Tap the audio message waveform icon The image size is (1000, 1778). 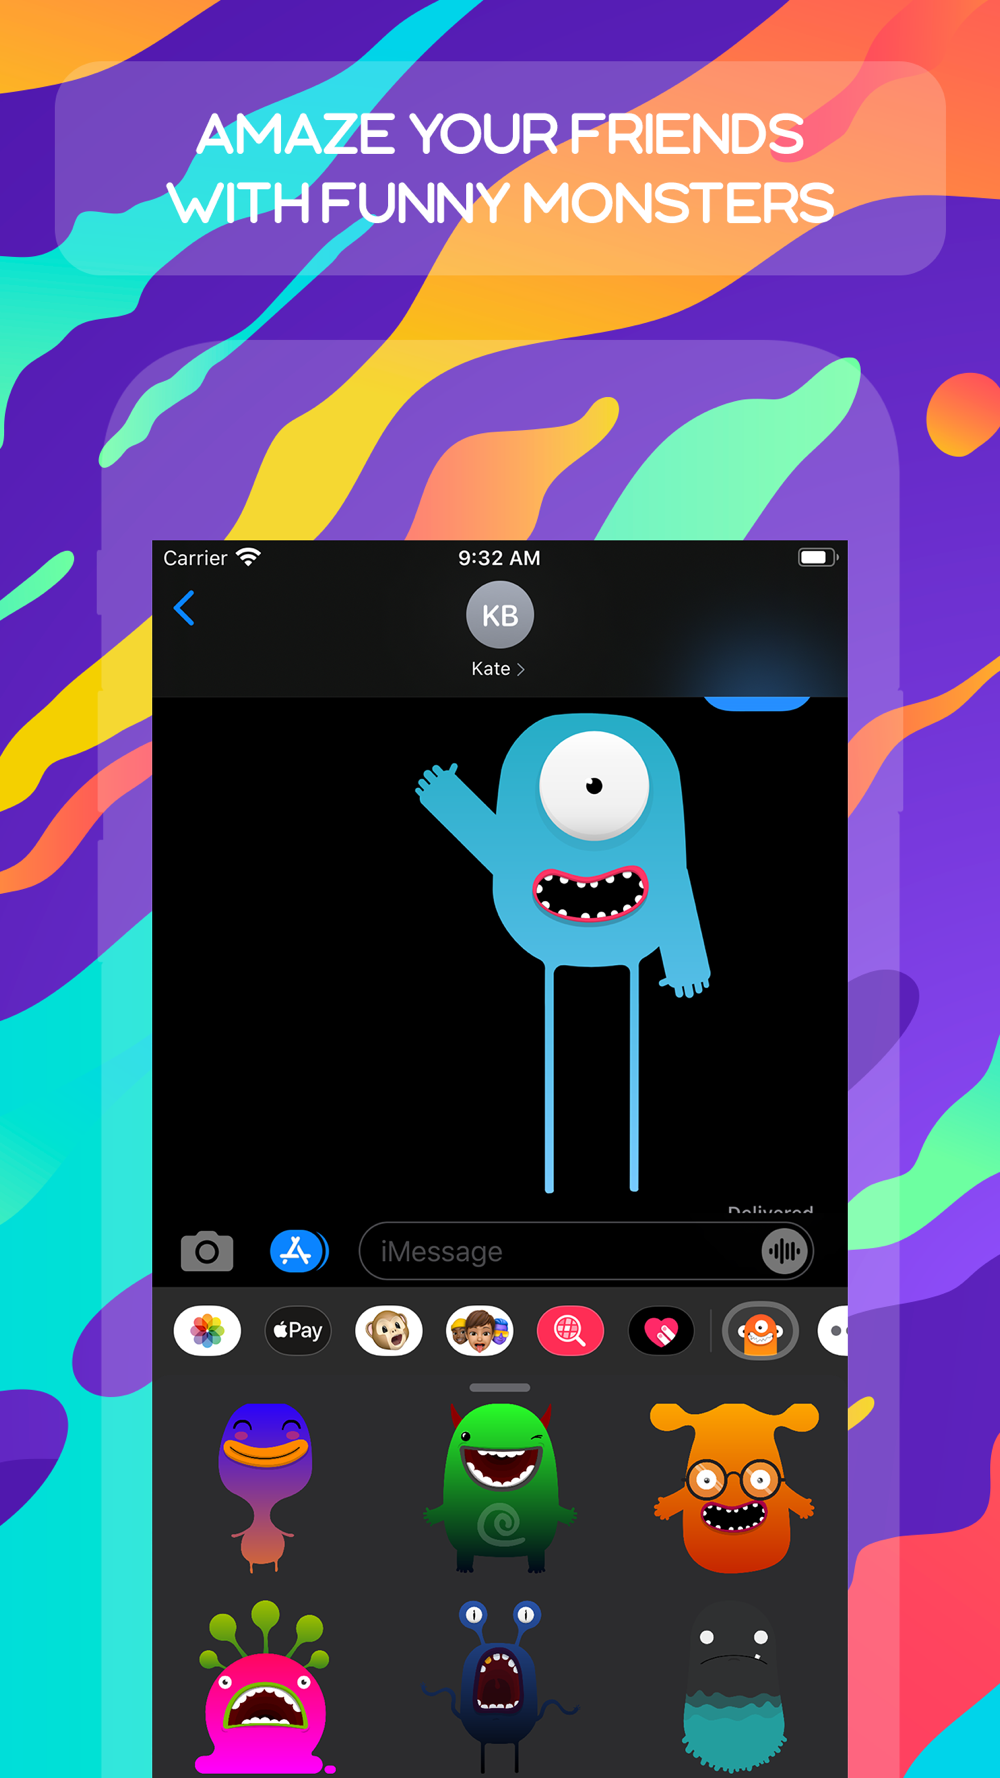click(x=784, y=1251)
